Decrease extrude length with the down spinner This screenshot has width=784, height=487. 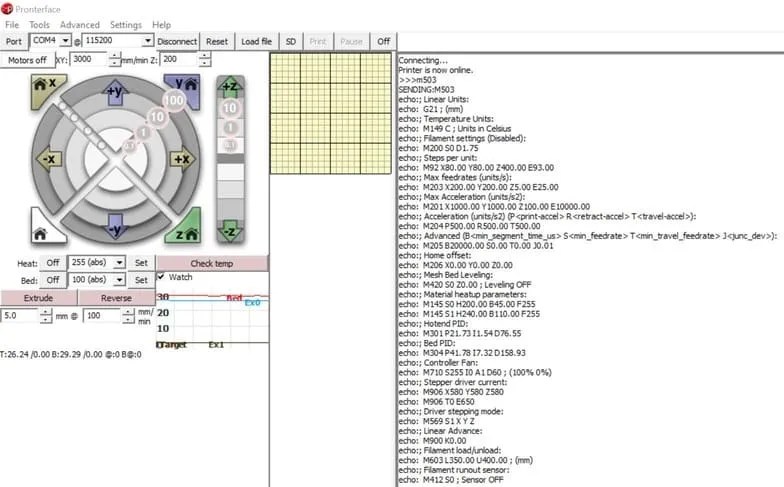pyautogui.click(x=46, y=320)
